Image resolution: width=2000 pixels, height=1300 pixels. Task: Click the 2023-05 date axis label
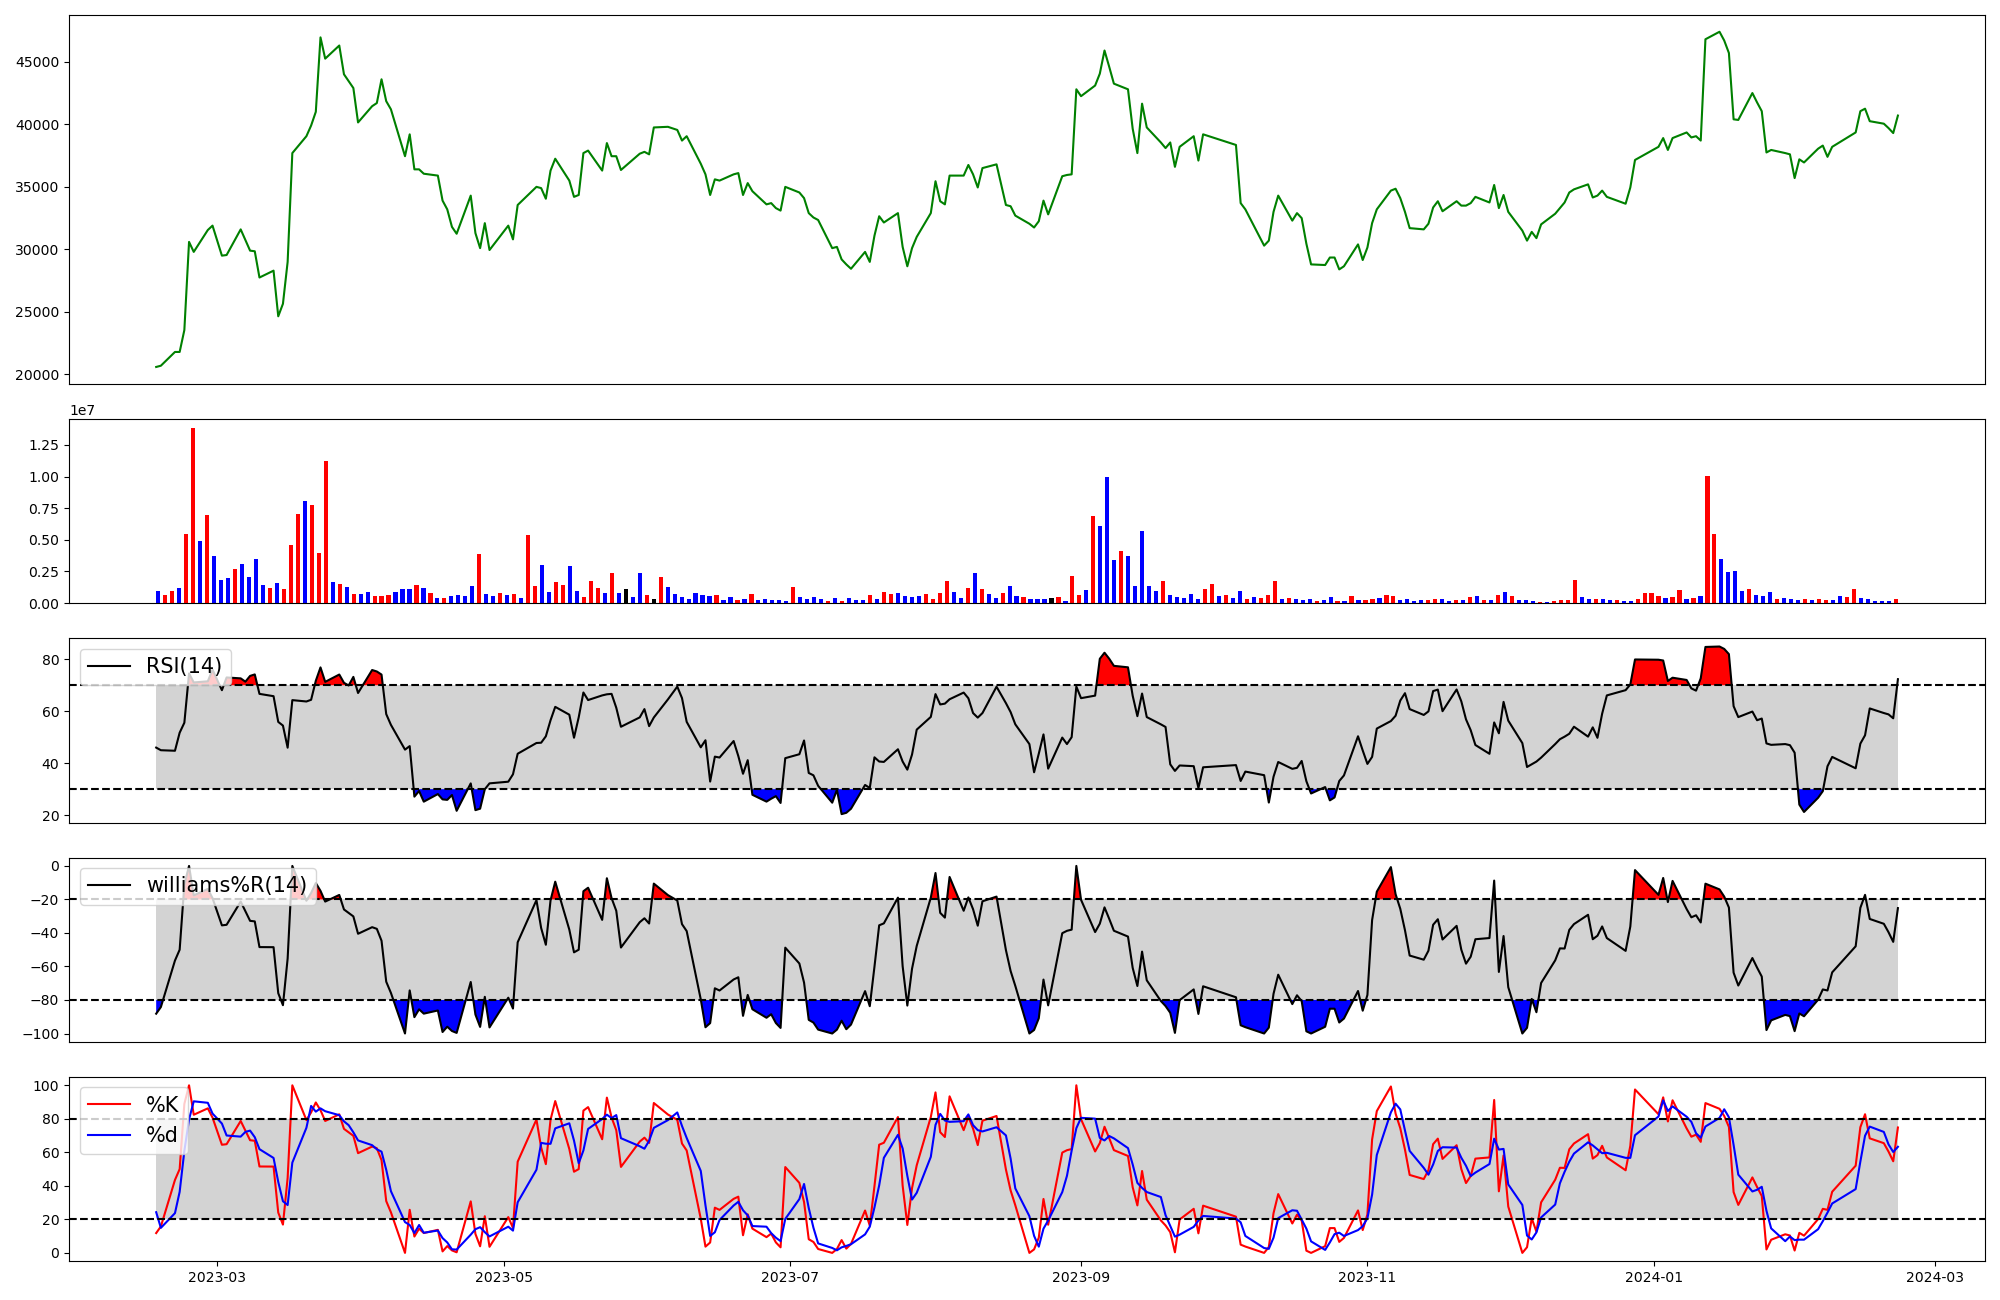[504, 1276]
